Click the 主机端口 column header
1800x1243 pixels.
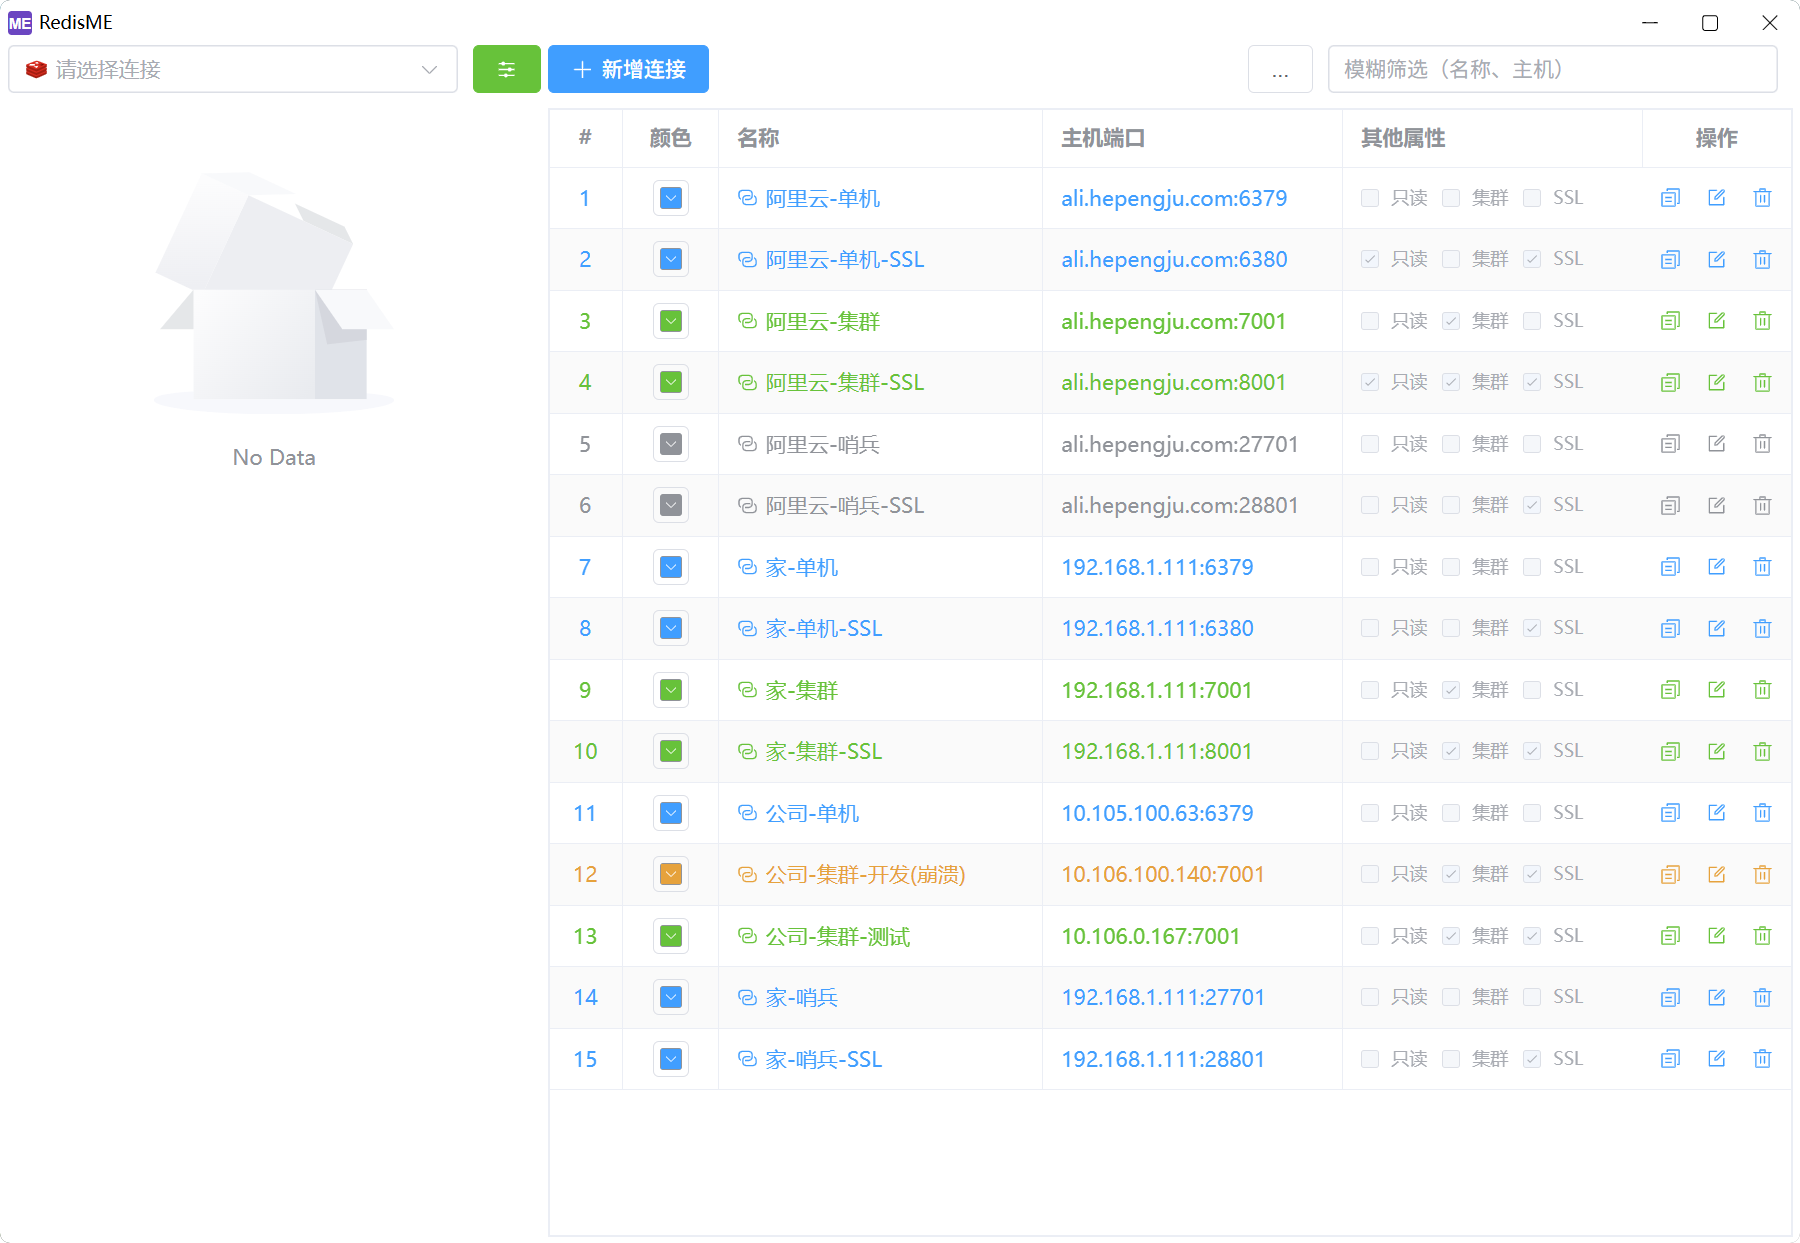tap(1102, 138)
